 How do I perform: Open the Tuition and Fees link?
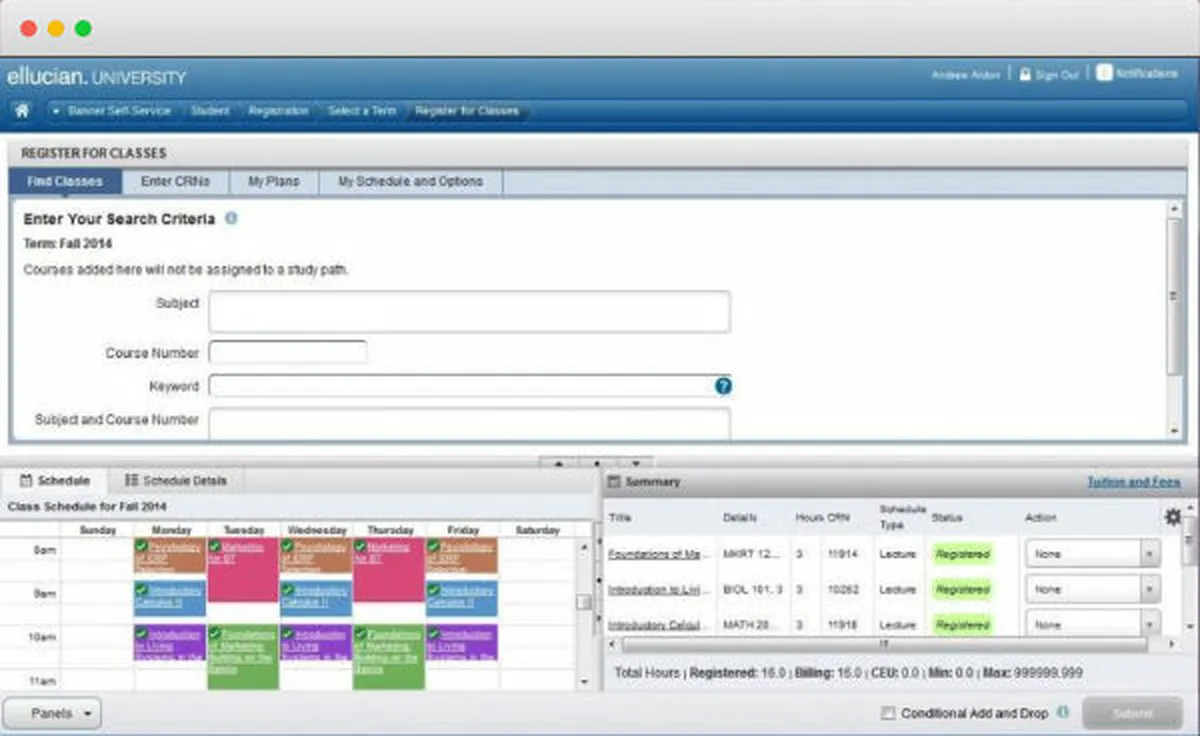[1134, 482]
